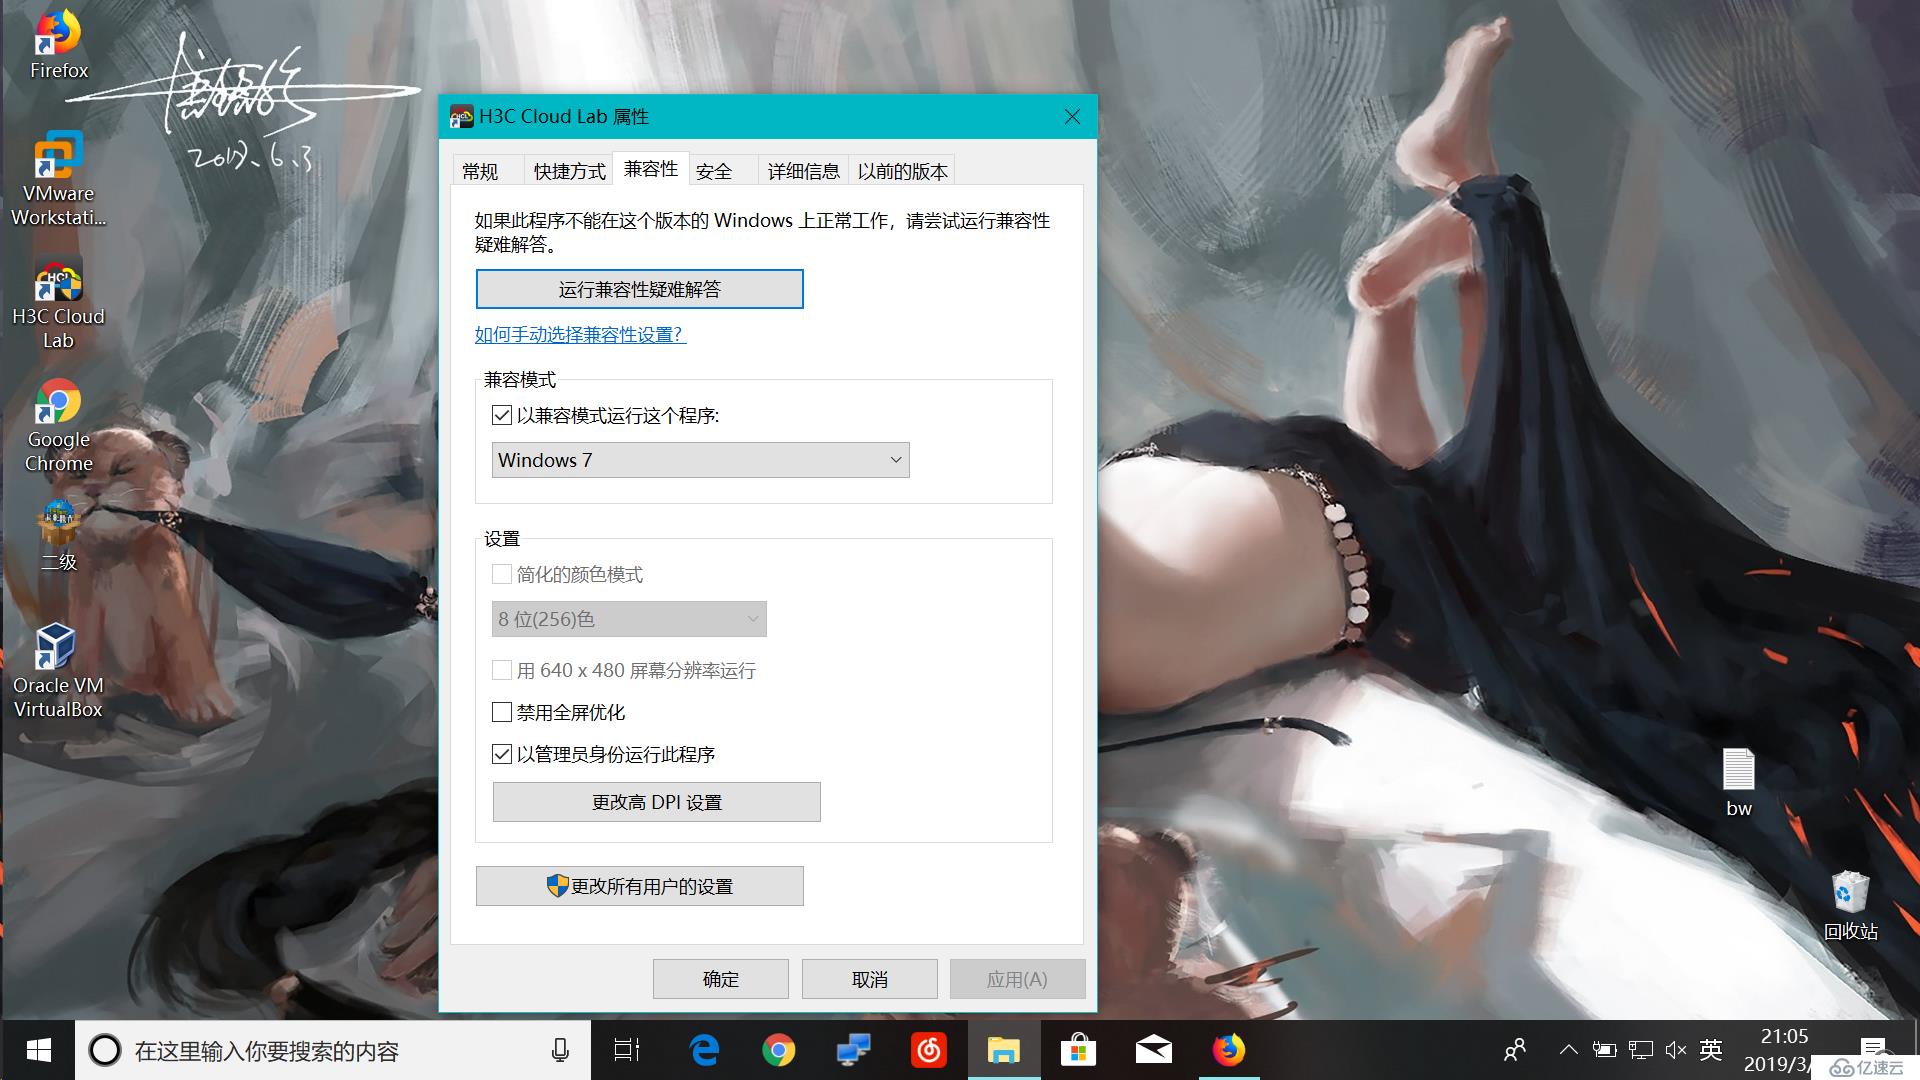
Task: Select the 二级 desktop icon
Action: 58,535
